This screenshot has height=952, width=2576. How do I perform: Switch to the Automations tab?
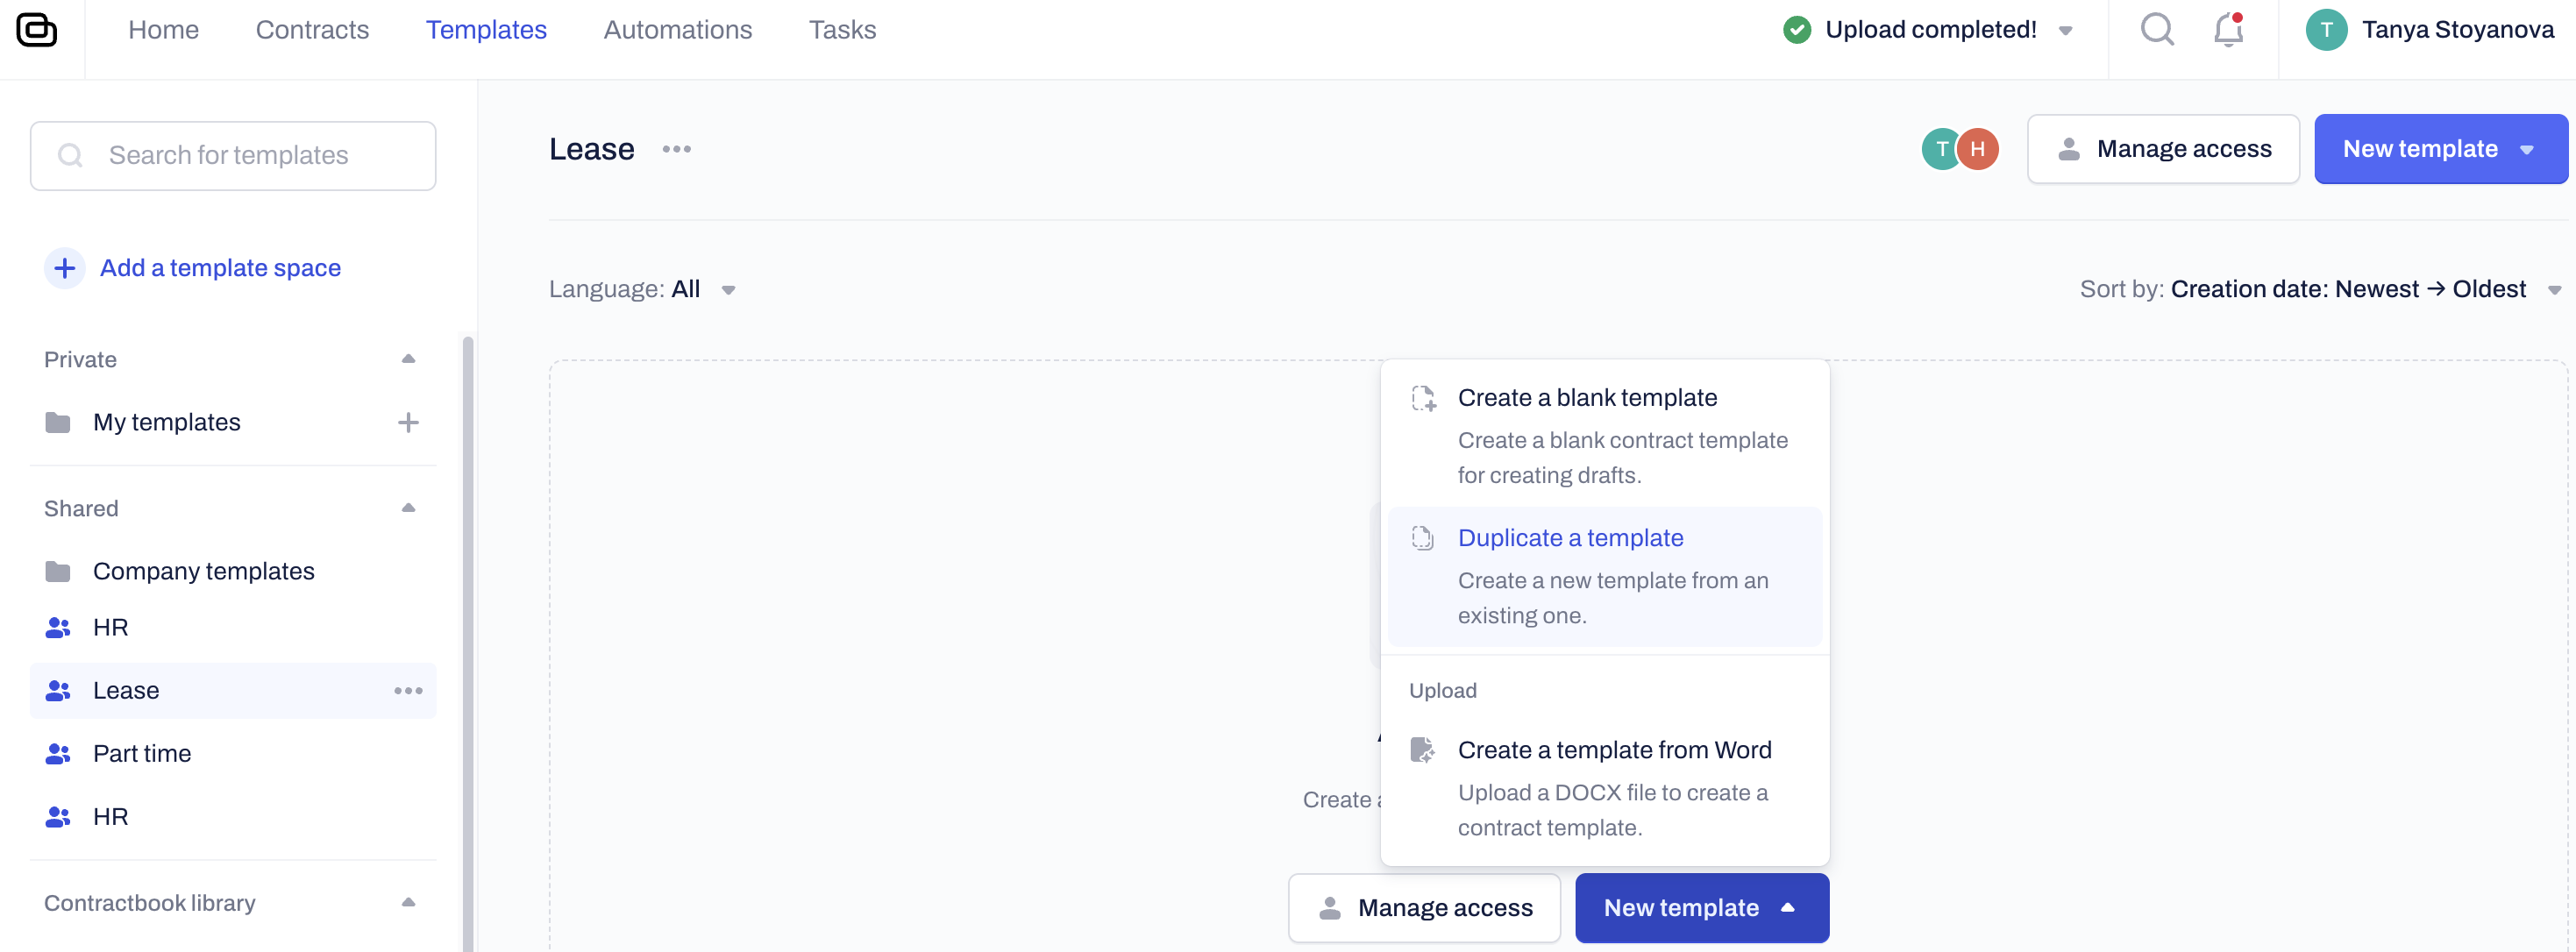[677, 30]
